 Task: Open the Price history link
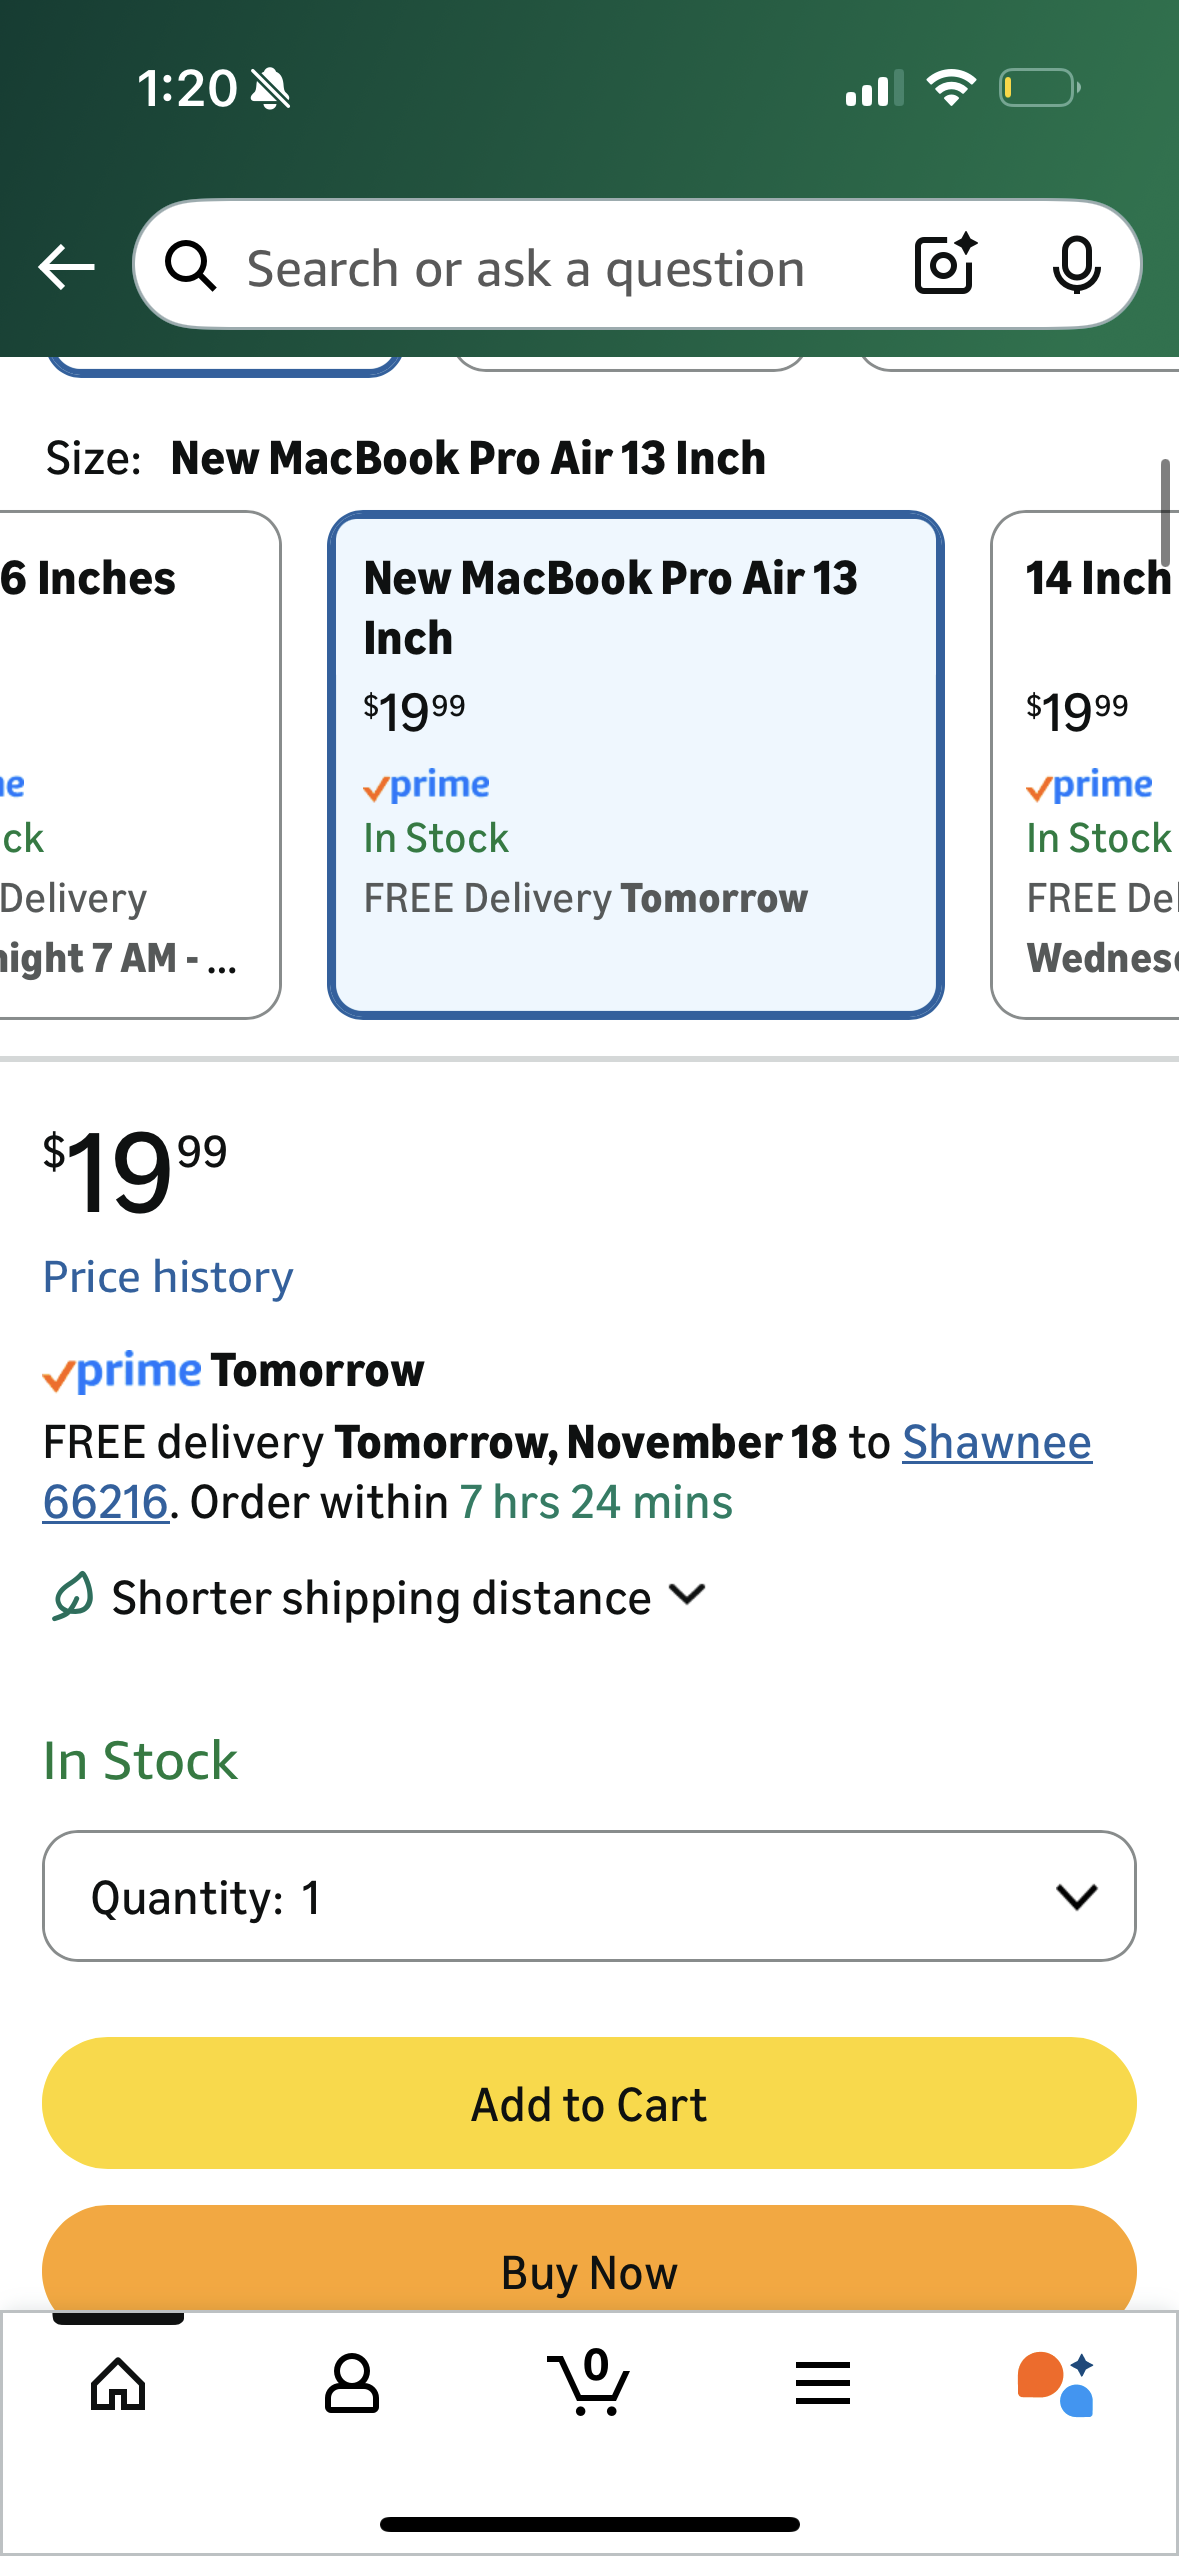(168, 1277)
